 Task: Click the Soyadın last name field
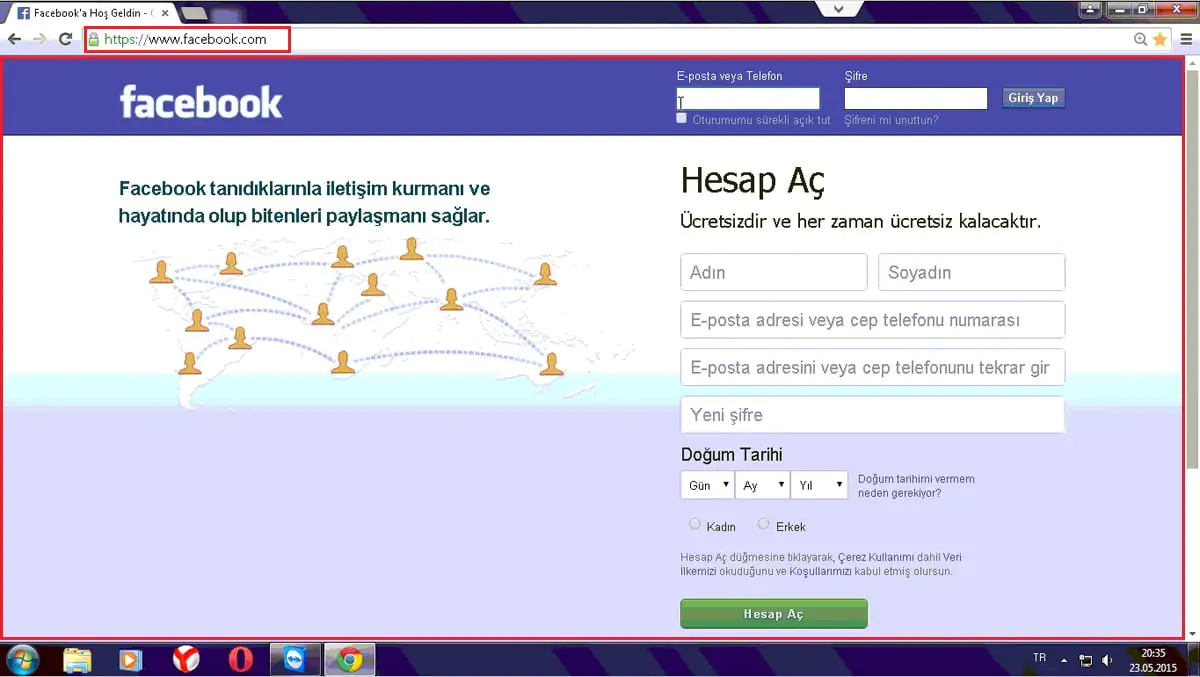point(972,272)
